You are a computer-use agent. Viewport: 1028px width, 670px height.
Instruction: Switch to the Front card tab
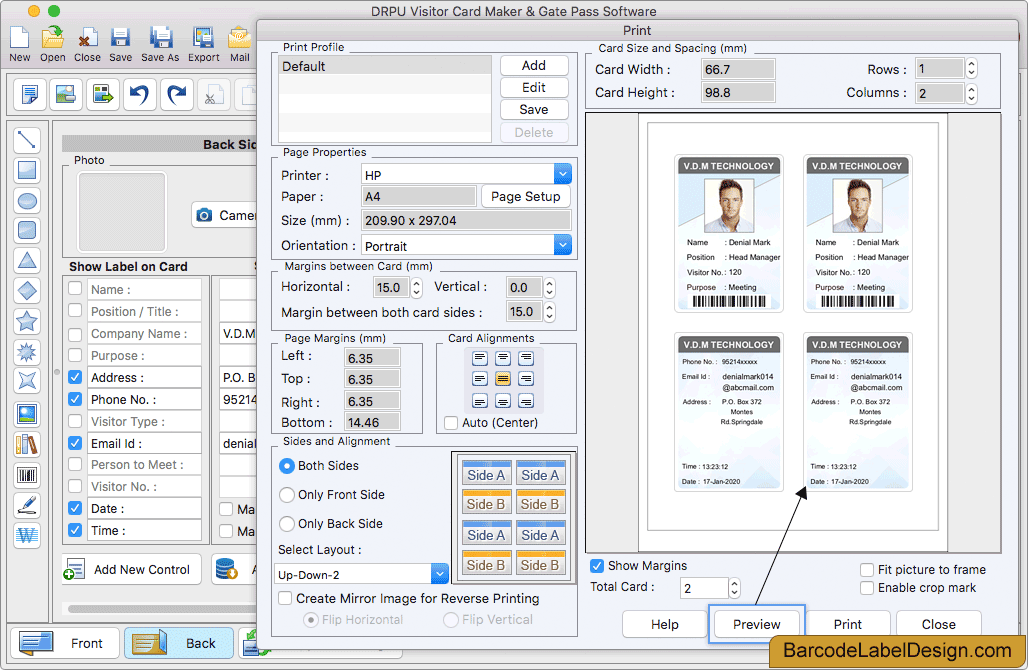pyautogui.click(x=66, y=643)
